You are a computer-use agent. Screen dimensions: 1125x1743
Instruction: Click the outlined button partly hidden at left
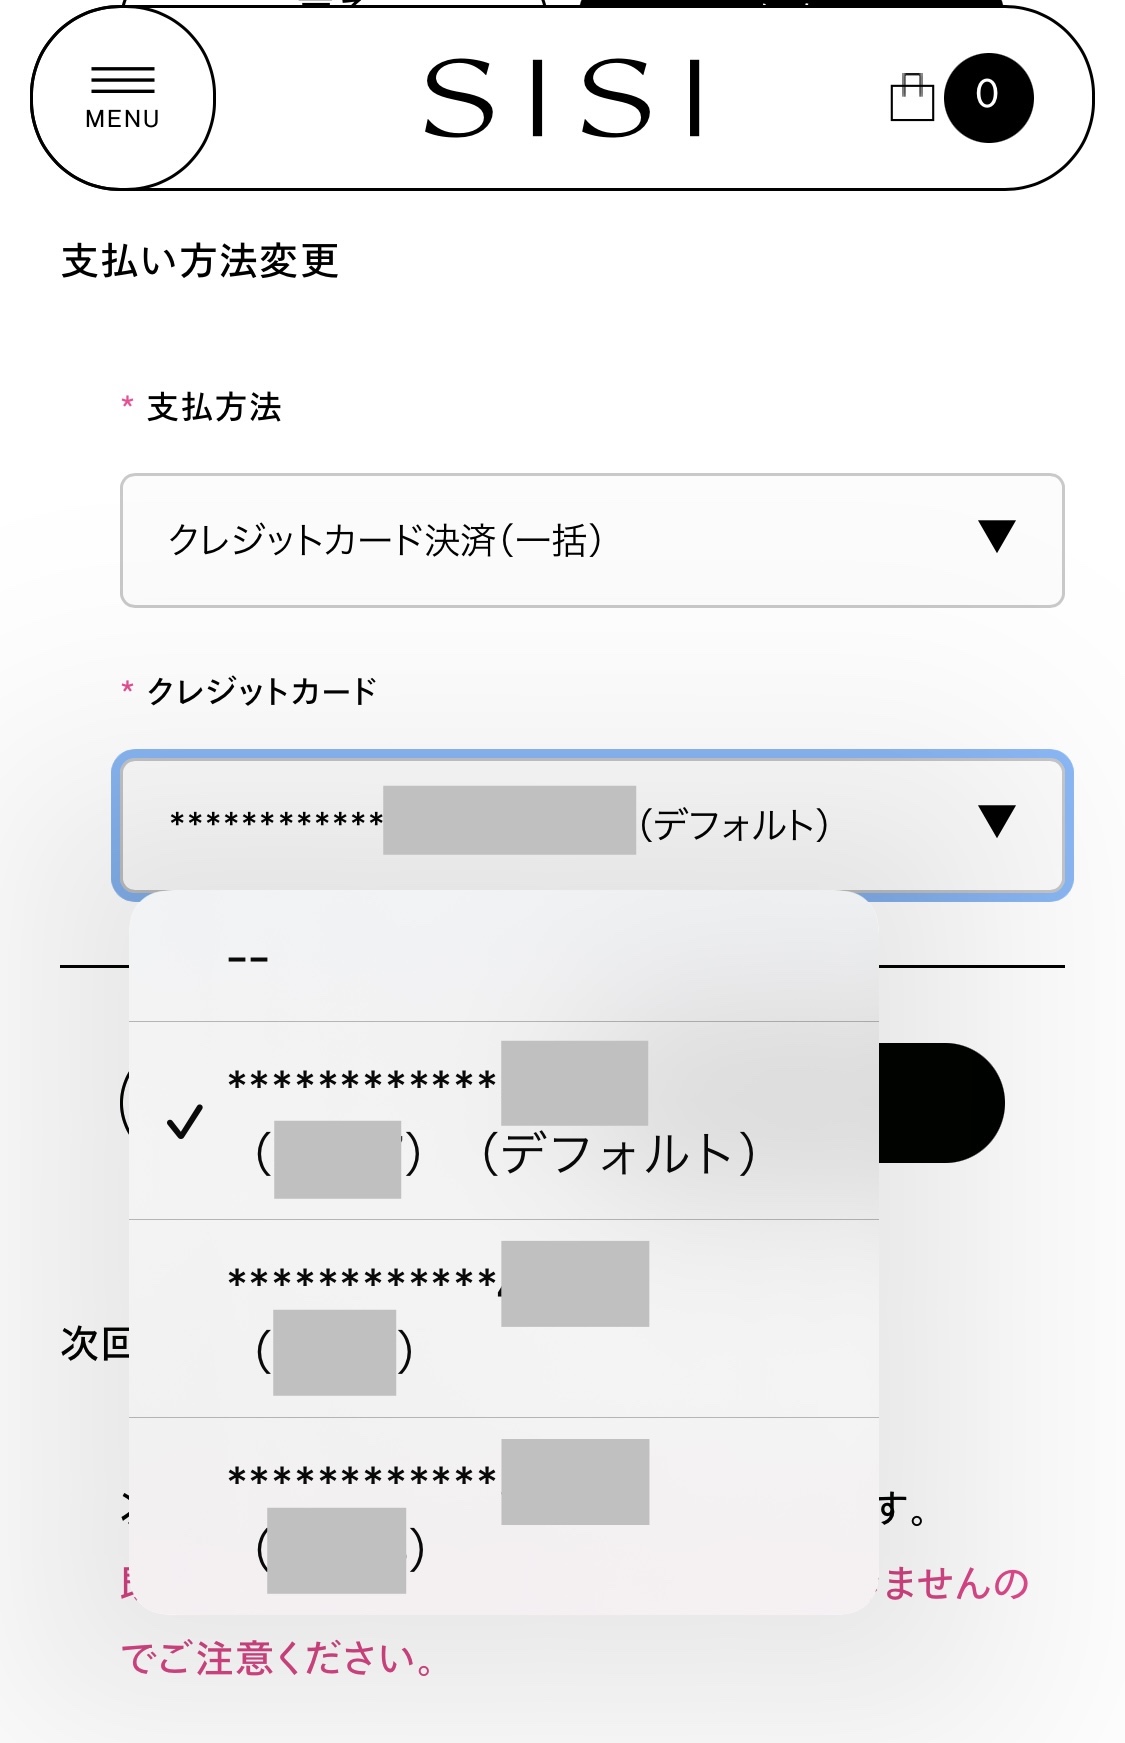(x=124, y=1103)
